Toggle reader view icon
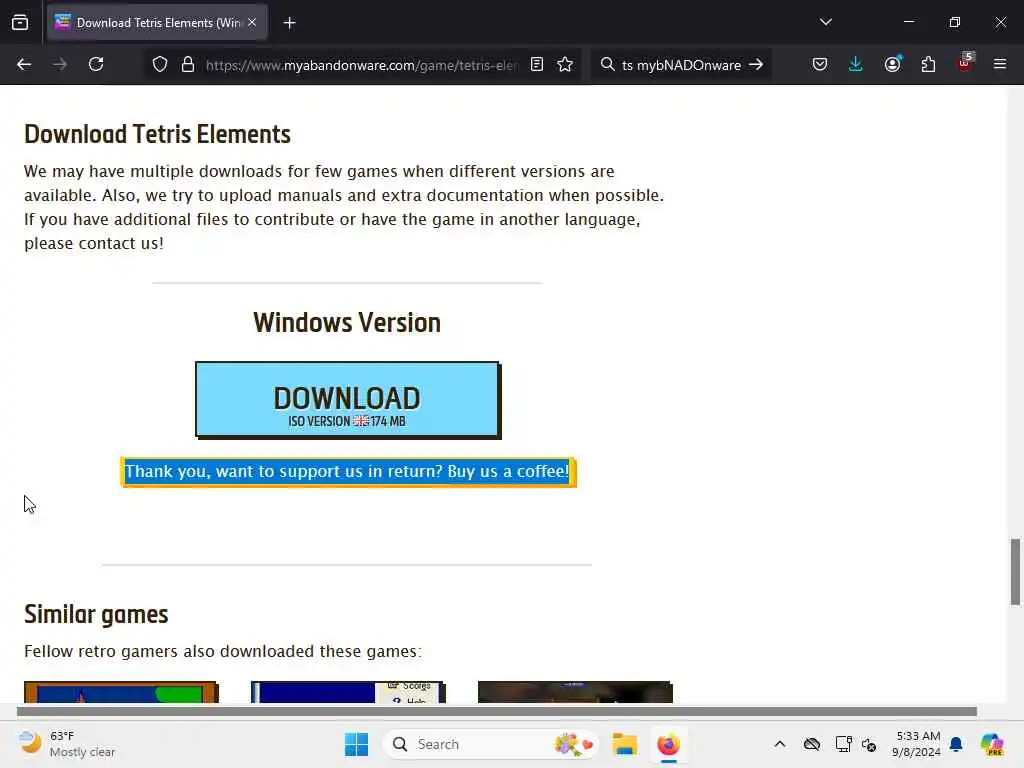1024x768 pixels. coord(537,65)
